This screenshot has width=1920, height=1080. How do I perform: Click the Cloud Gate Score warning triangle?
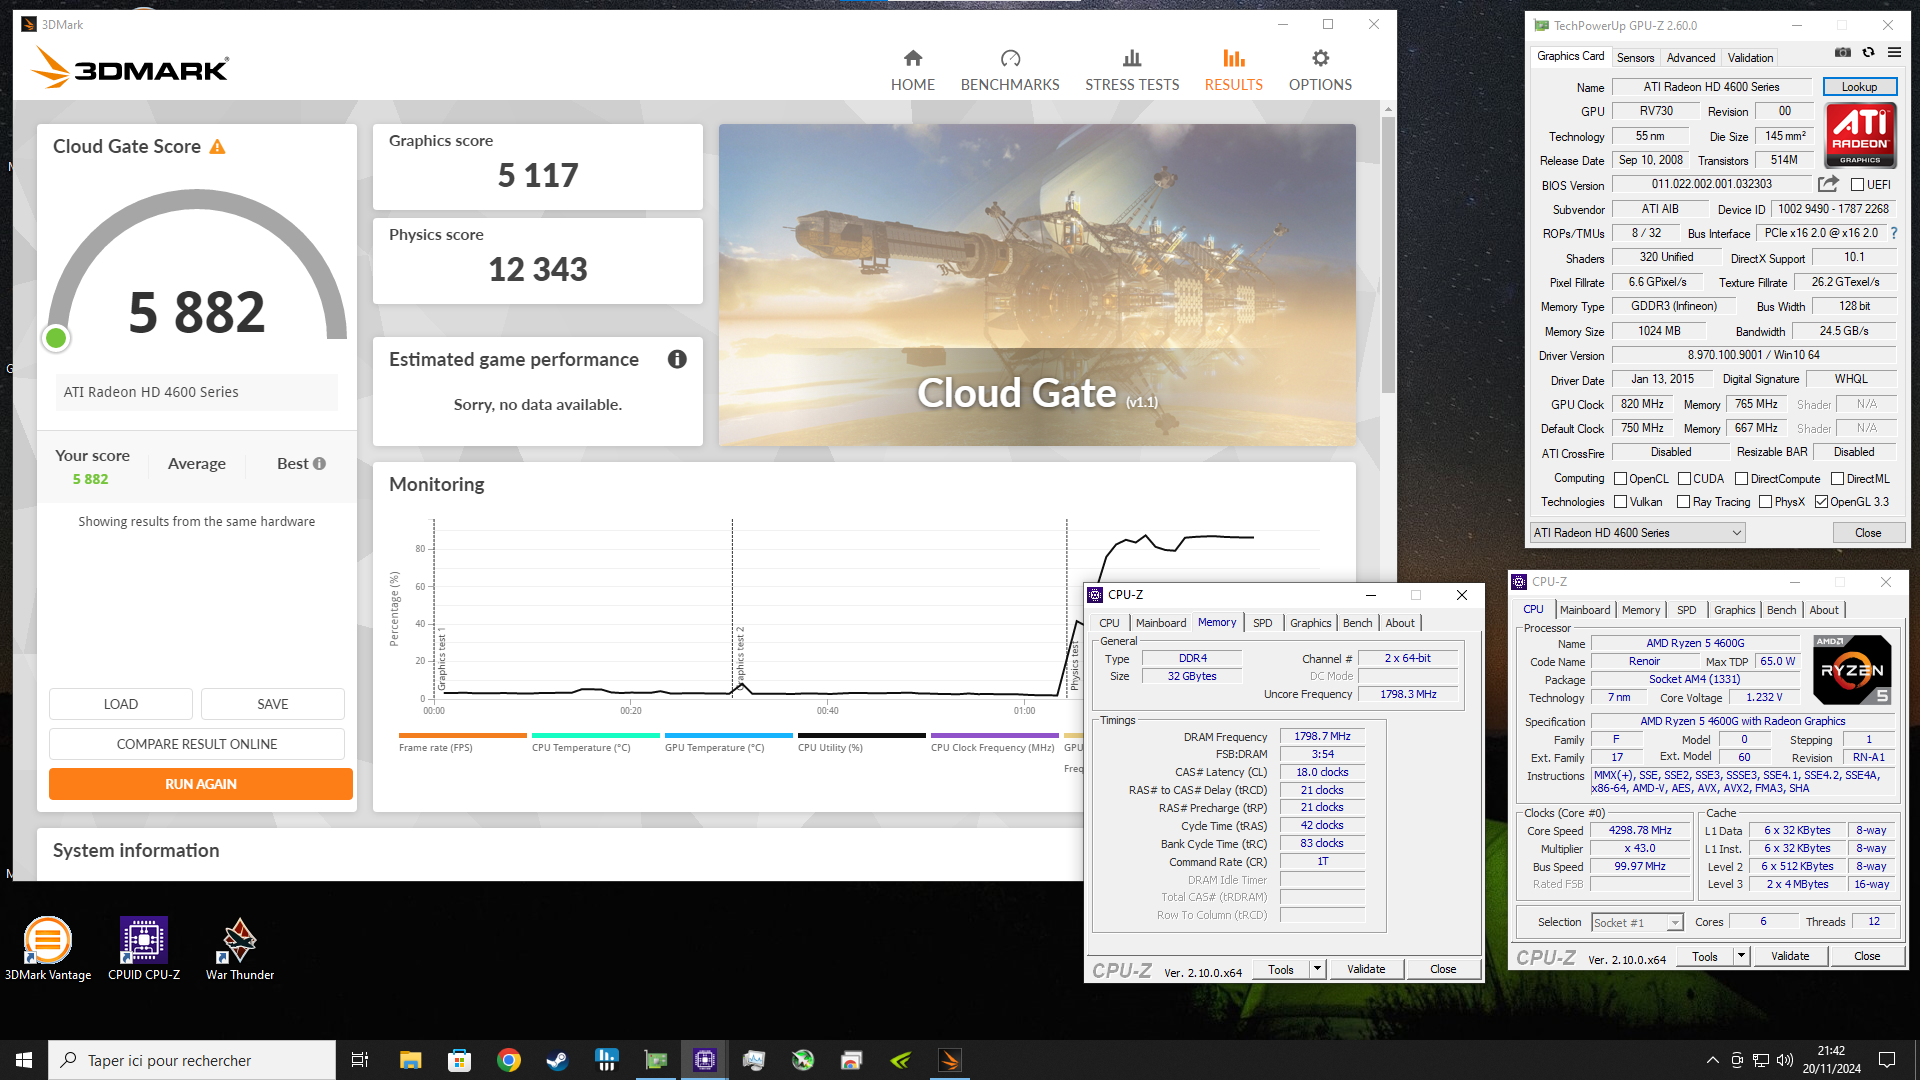point(217,147)
